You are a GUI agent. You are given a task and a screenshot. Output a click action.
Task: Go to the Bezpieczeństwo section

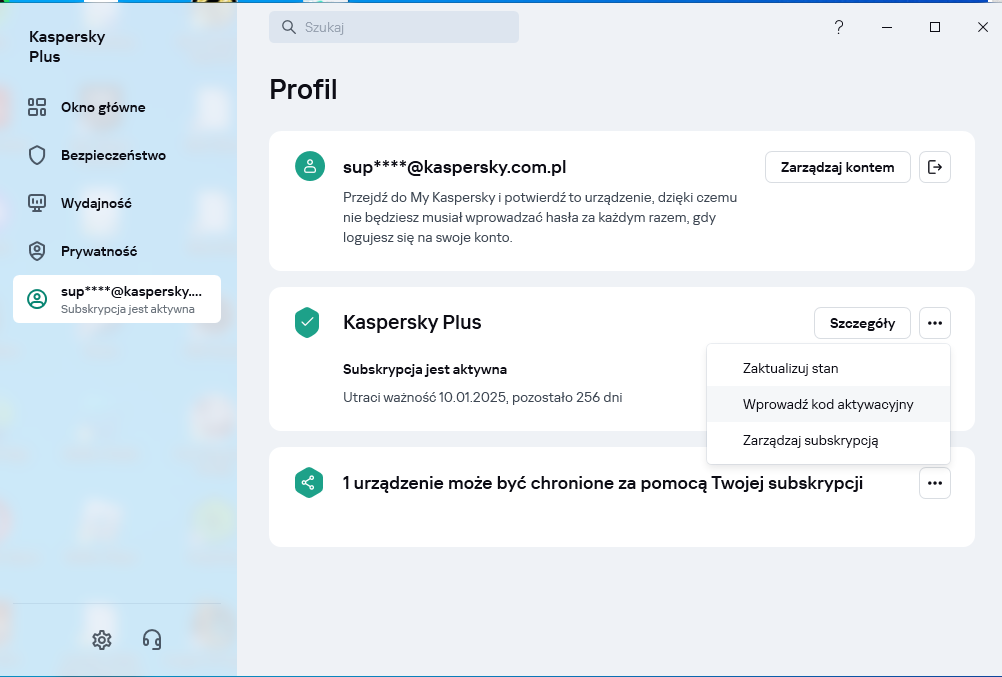point(112,155)
